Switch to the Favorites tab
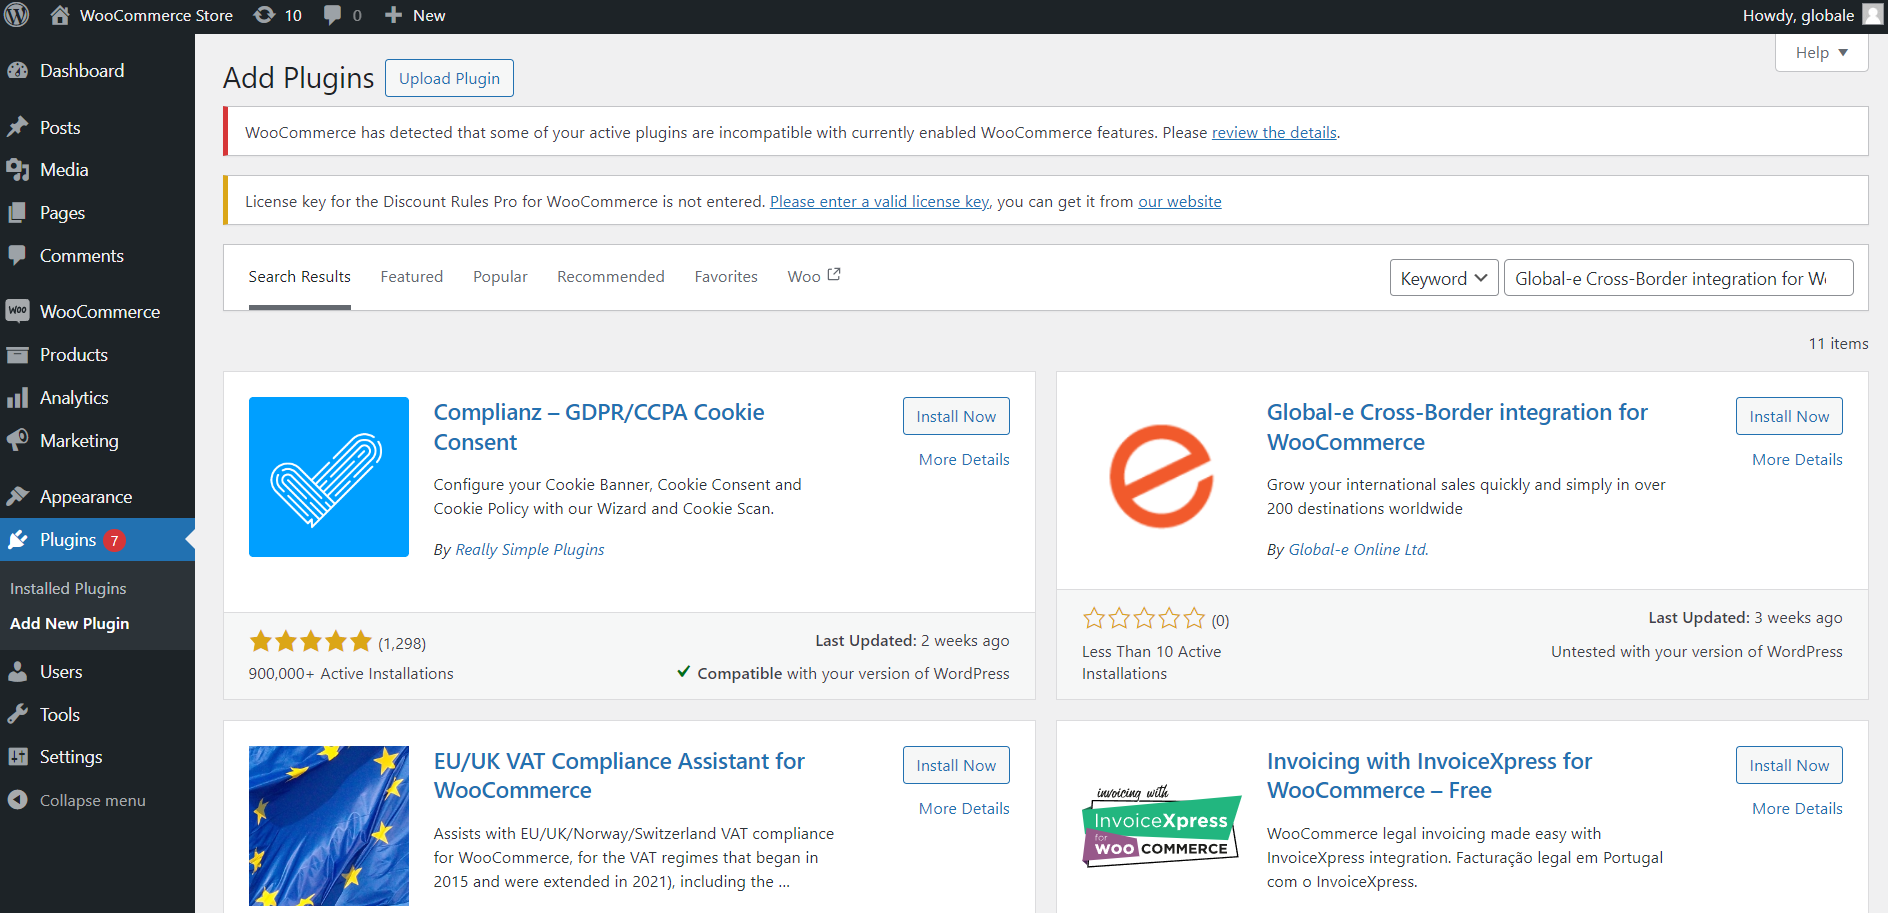 click(726, 277)
